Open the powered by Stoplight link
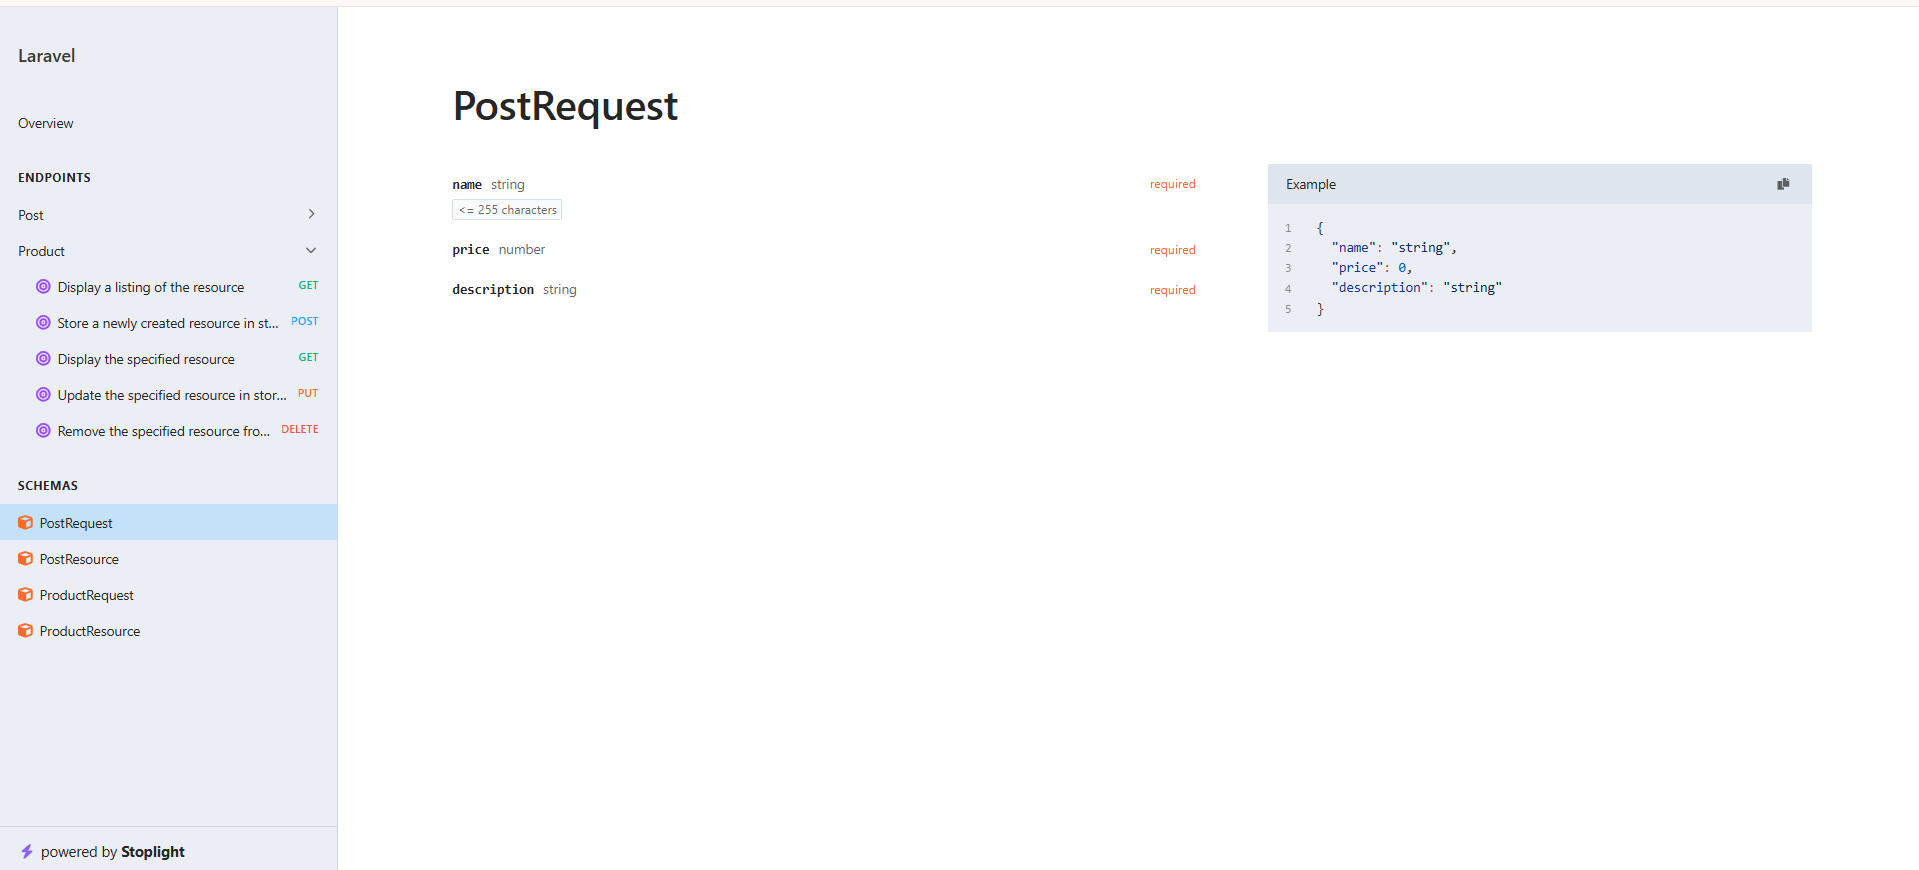 click(112, 852)
